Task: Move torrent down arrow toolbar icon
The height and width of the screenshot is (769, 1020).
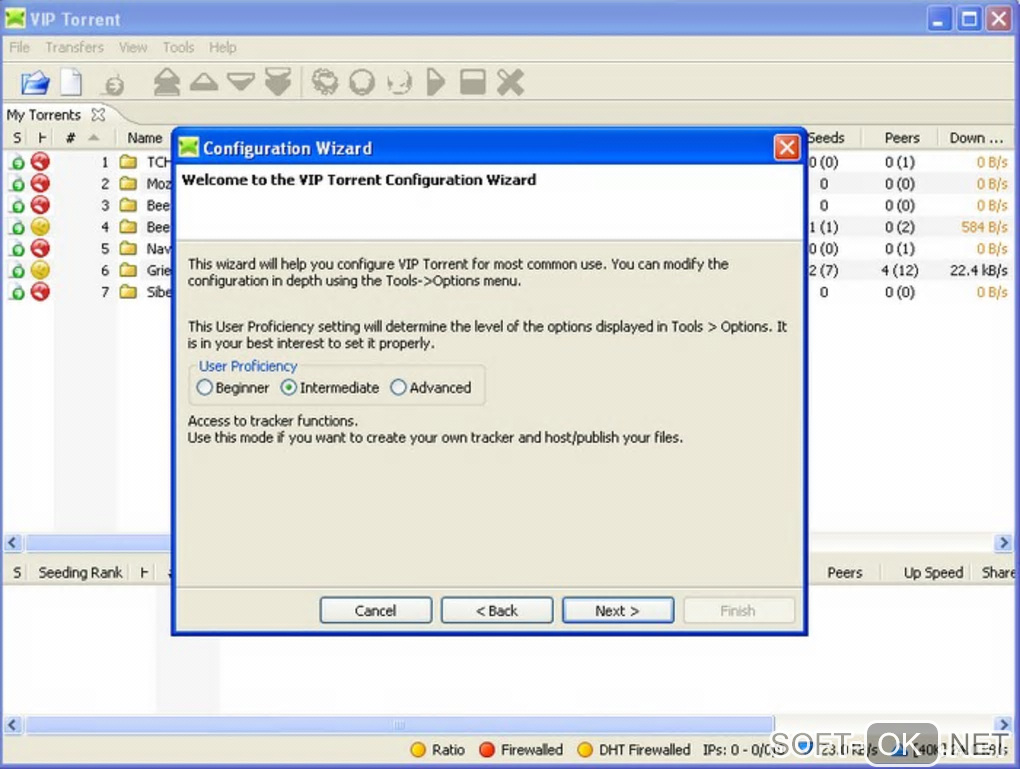Action: (x=241, y=82)
